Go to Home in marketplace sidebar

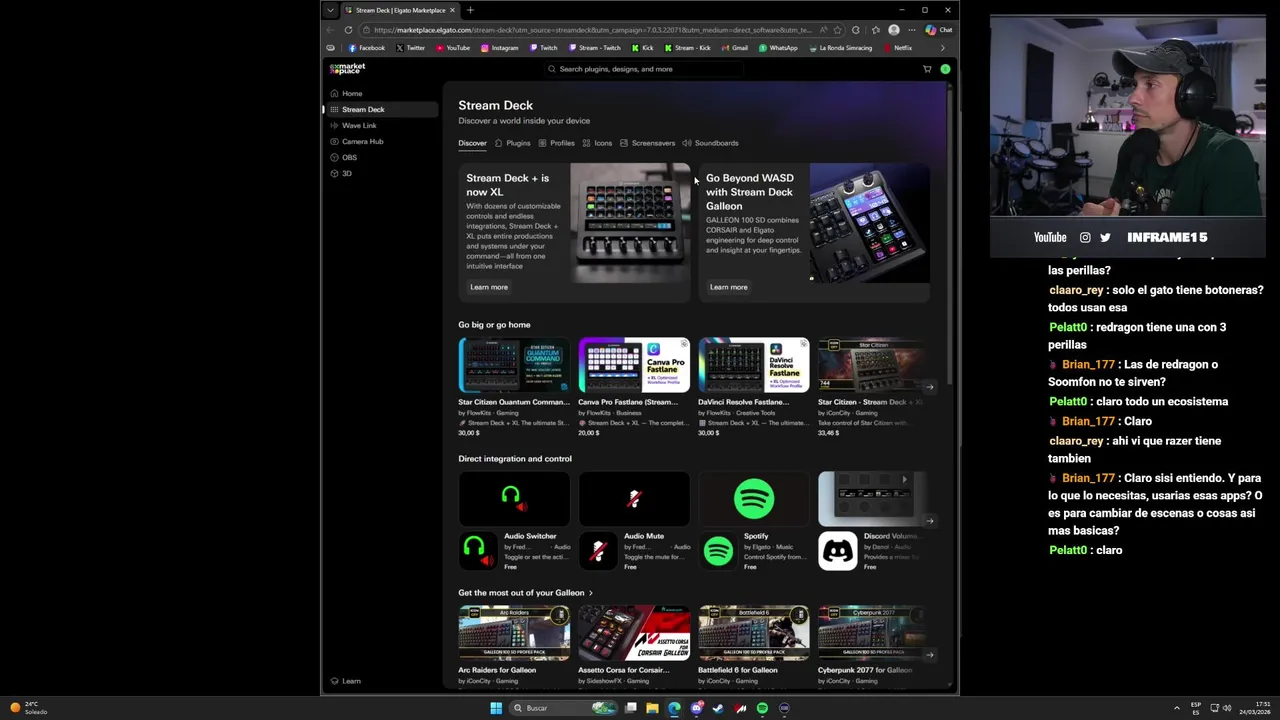pos(381,93)
